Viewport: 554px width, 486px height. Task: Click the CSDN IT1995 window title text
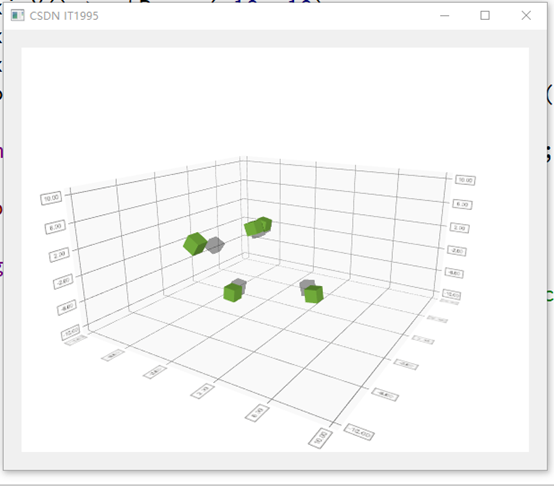click(64, 16)
